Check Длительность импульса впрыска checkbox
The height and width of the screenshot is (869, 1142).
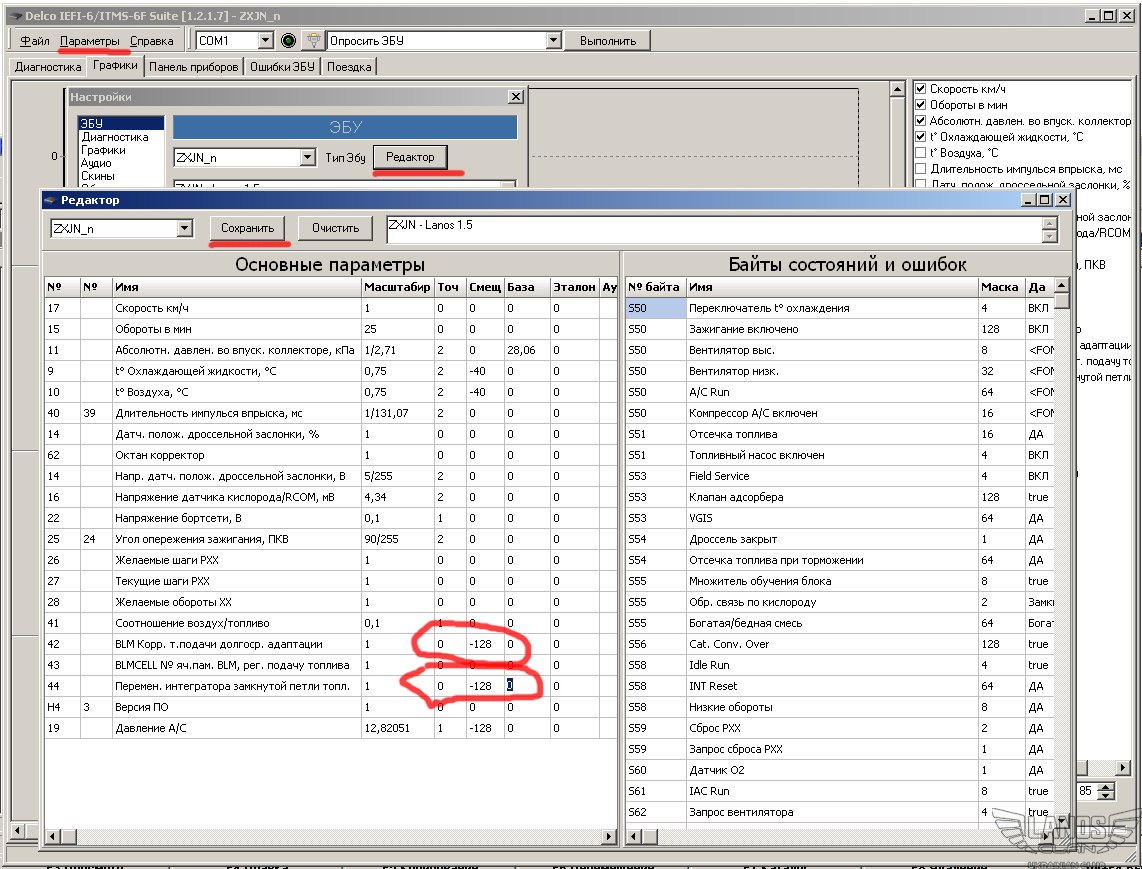click(x=921, y=169)
